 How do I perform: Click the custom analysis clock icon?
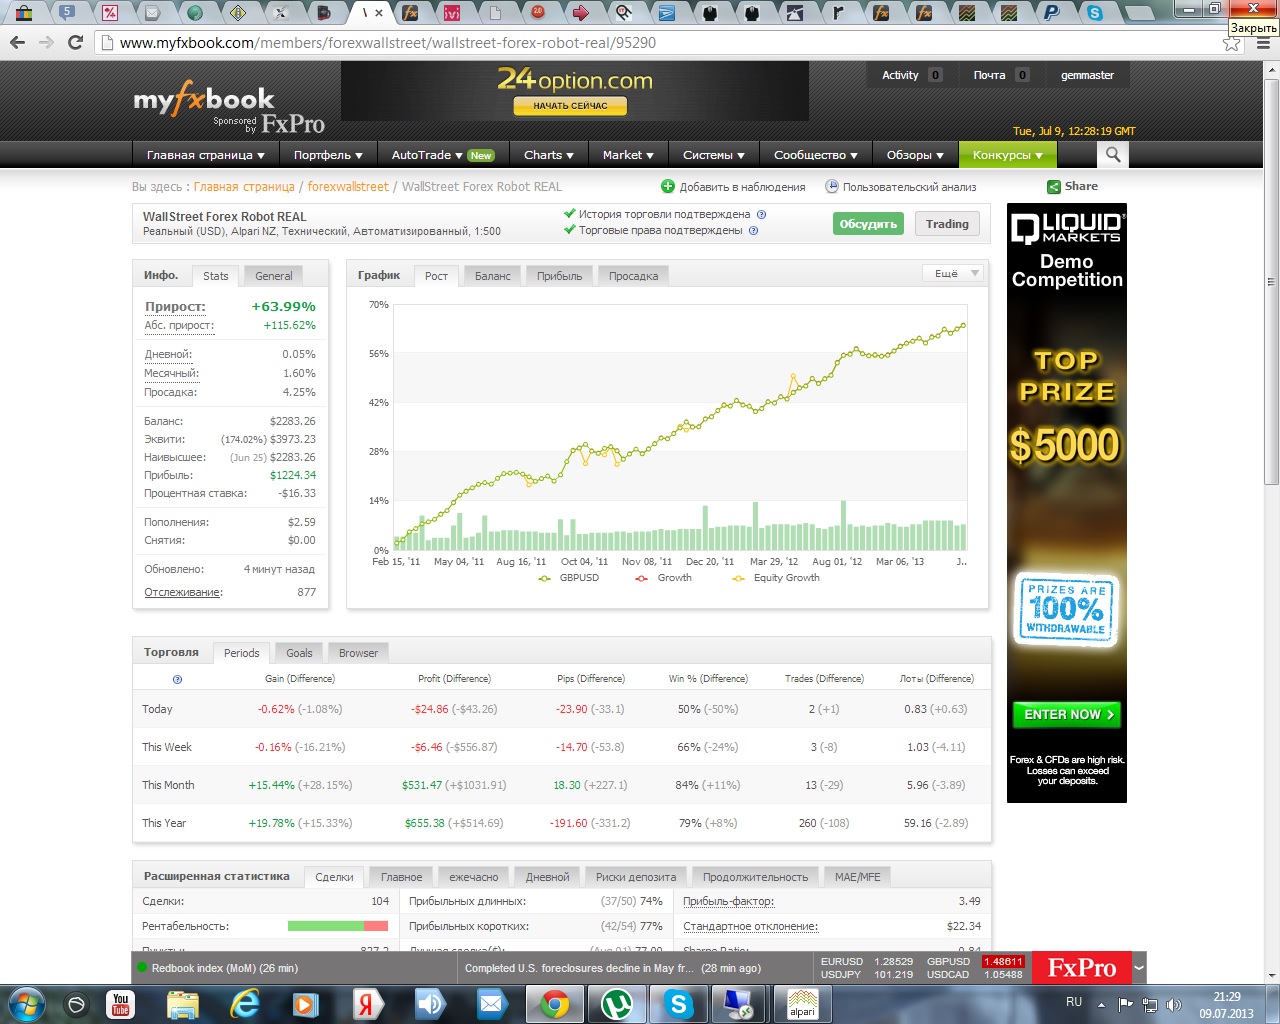831,186
